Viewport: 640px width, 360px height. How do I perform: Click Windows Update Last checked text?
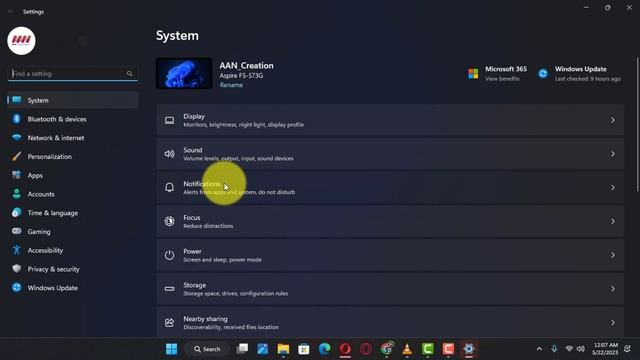(x=588, y=79)
